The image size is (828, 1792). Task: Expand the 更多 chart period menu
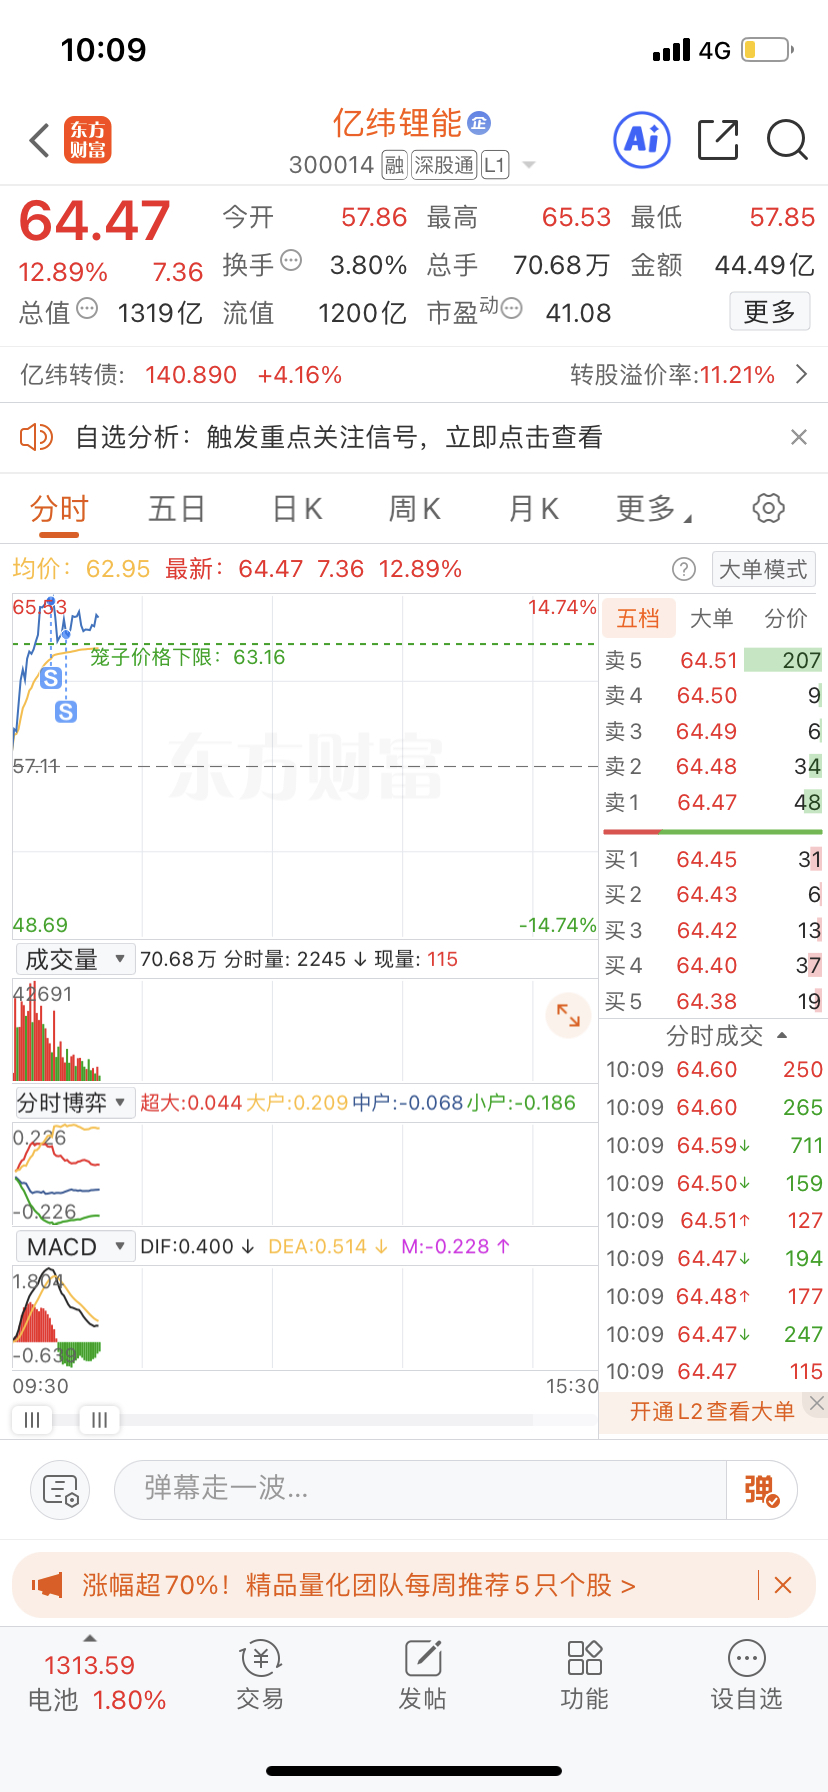pos(653,509)
